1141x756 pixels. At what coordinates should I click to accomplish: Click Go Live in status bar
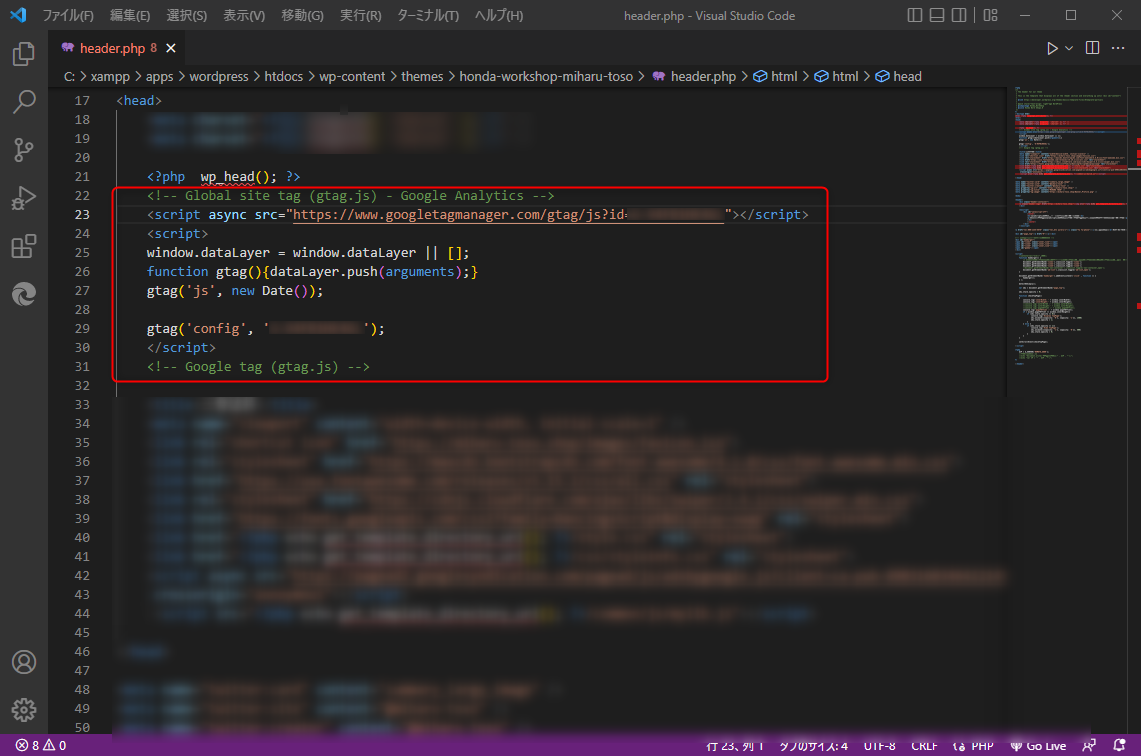click(x=1038, y=746)
